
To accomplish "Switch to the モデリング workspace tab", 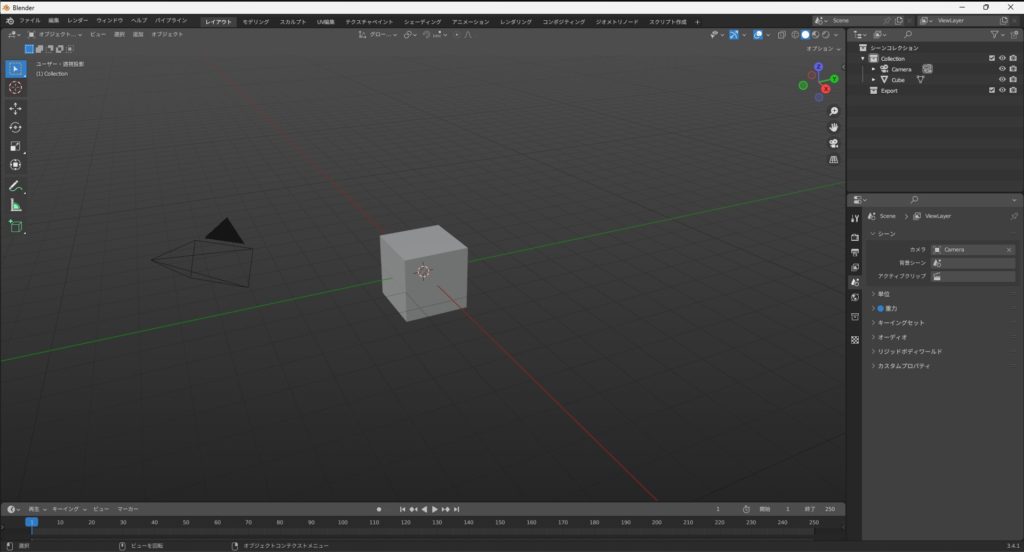I will (255, 21).
